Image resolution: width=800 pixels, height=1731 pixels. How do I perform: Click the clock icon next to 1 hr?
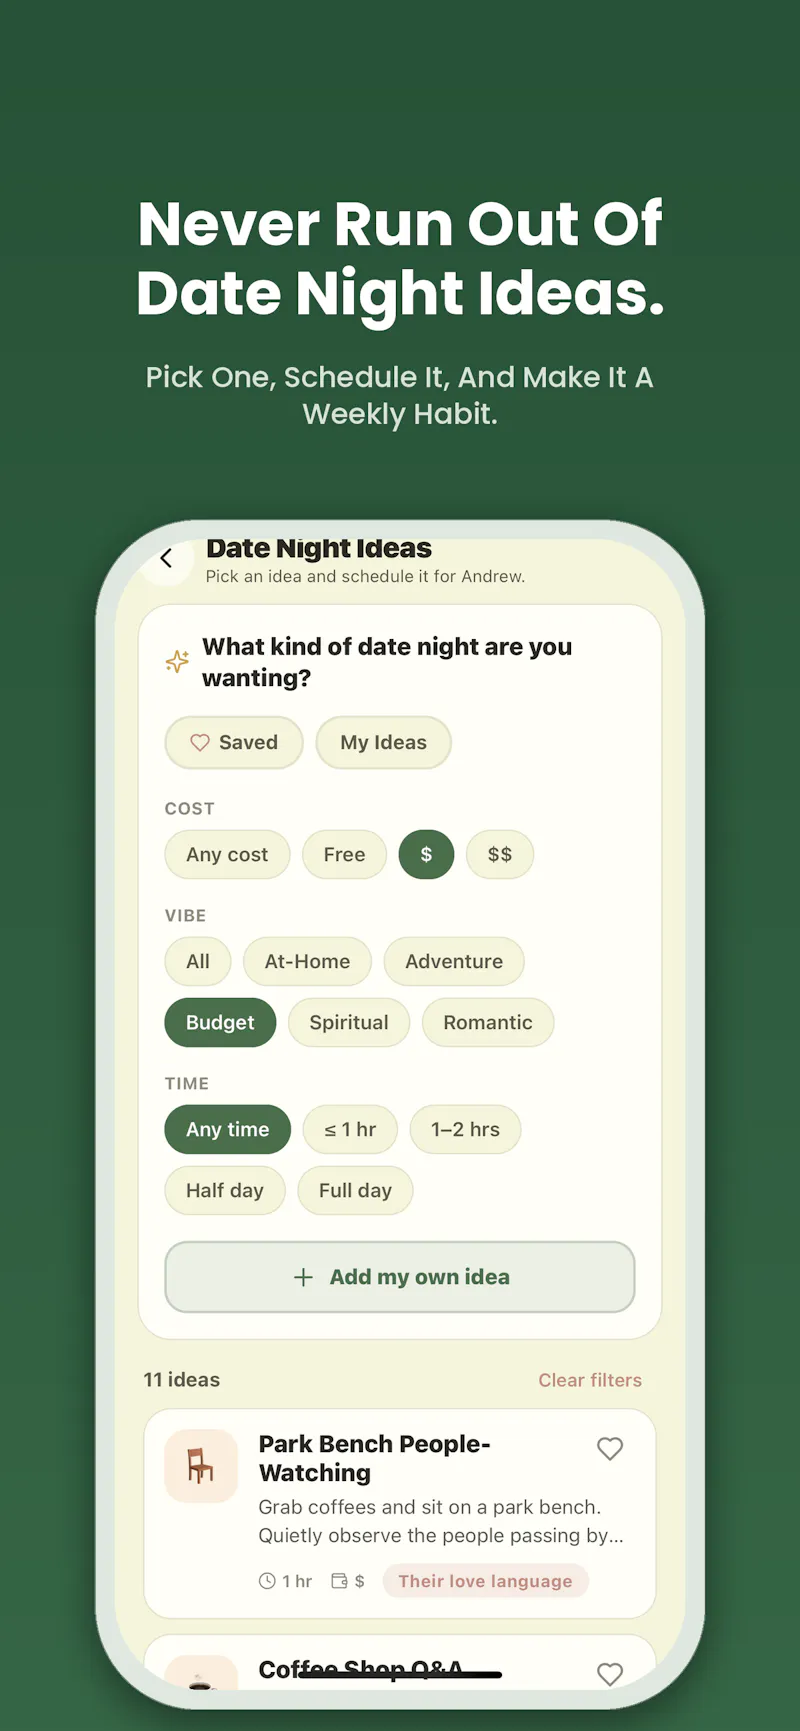(x=267, y=1581)
